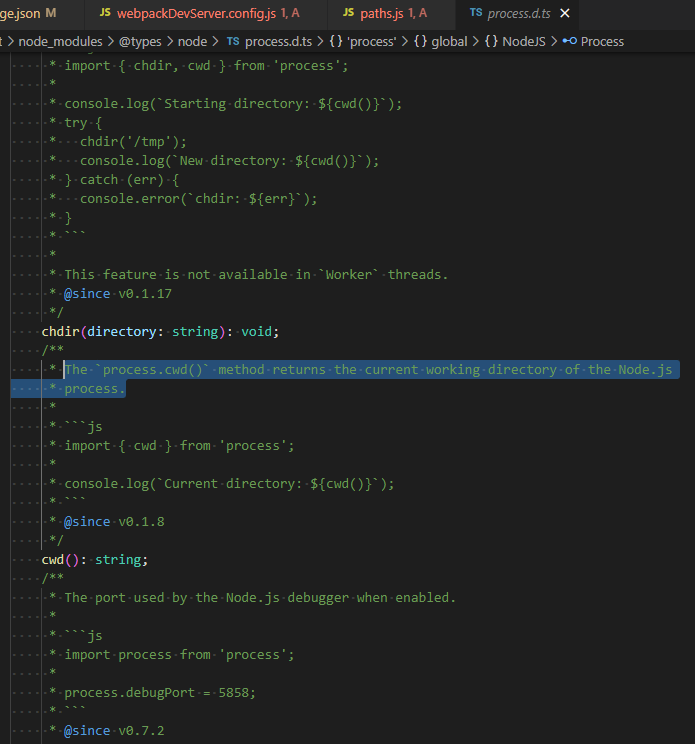The image size is (695, 744).
Task: Click 'console.log(`Current directory' line
Action: [229, 484]
